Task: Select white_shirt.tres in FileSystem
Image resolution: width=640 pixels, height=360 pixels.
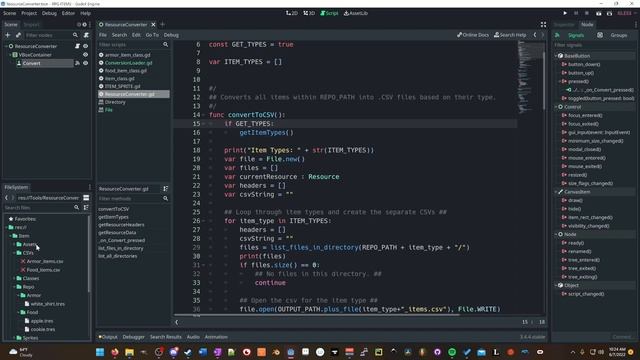Action: click(48, 304)
